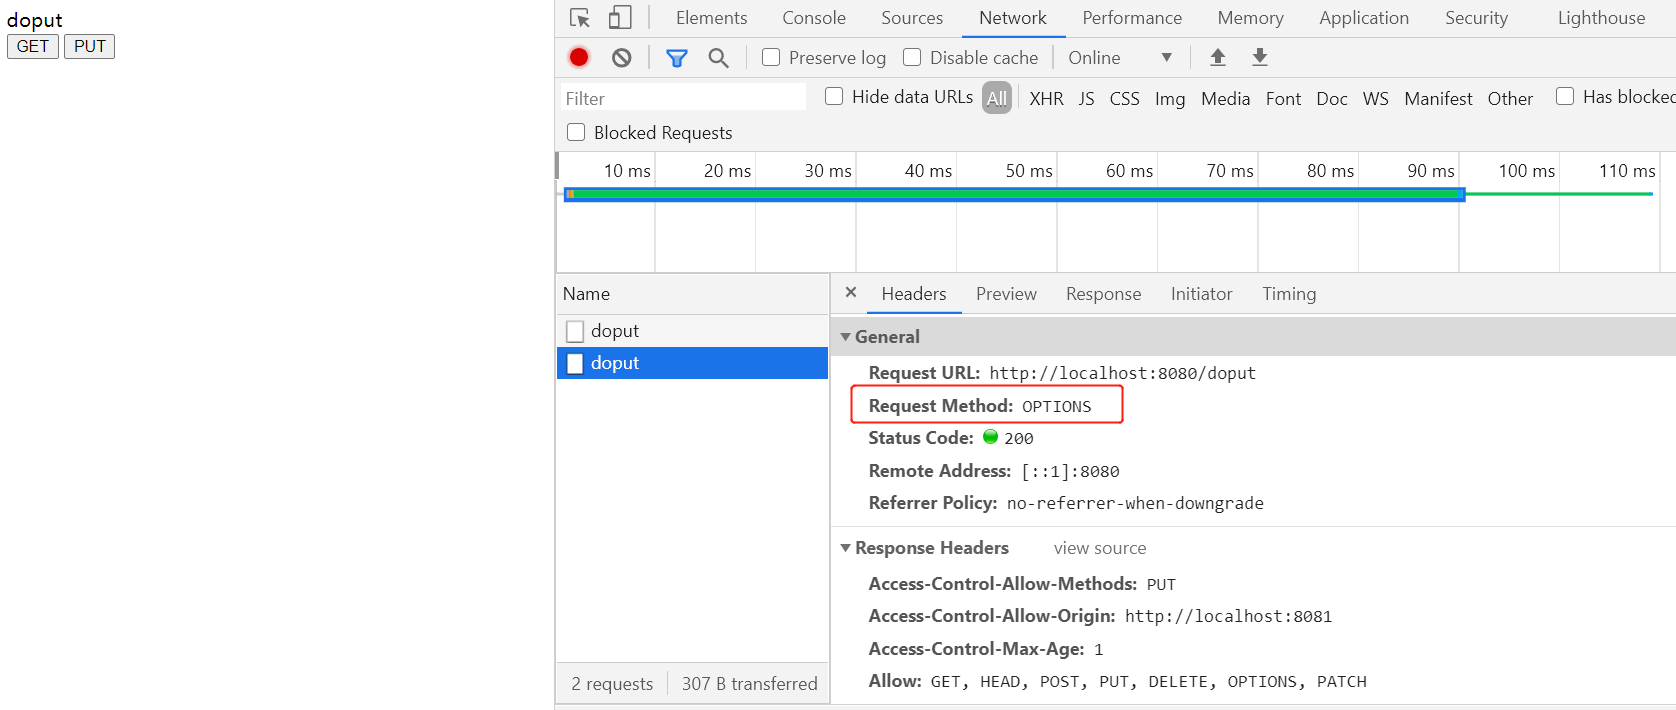
Task: Check the Disable cache option
Action: [912, 58]
